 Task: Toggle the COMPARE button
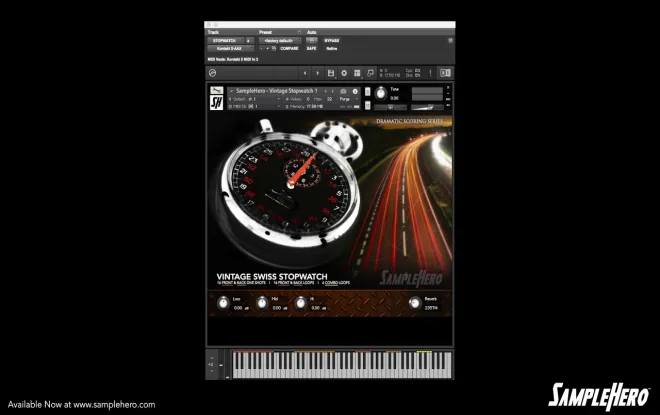[289, 48]
